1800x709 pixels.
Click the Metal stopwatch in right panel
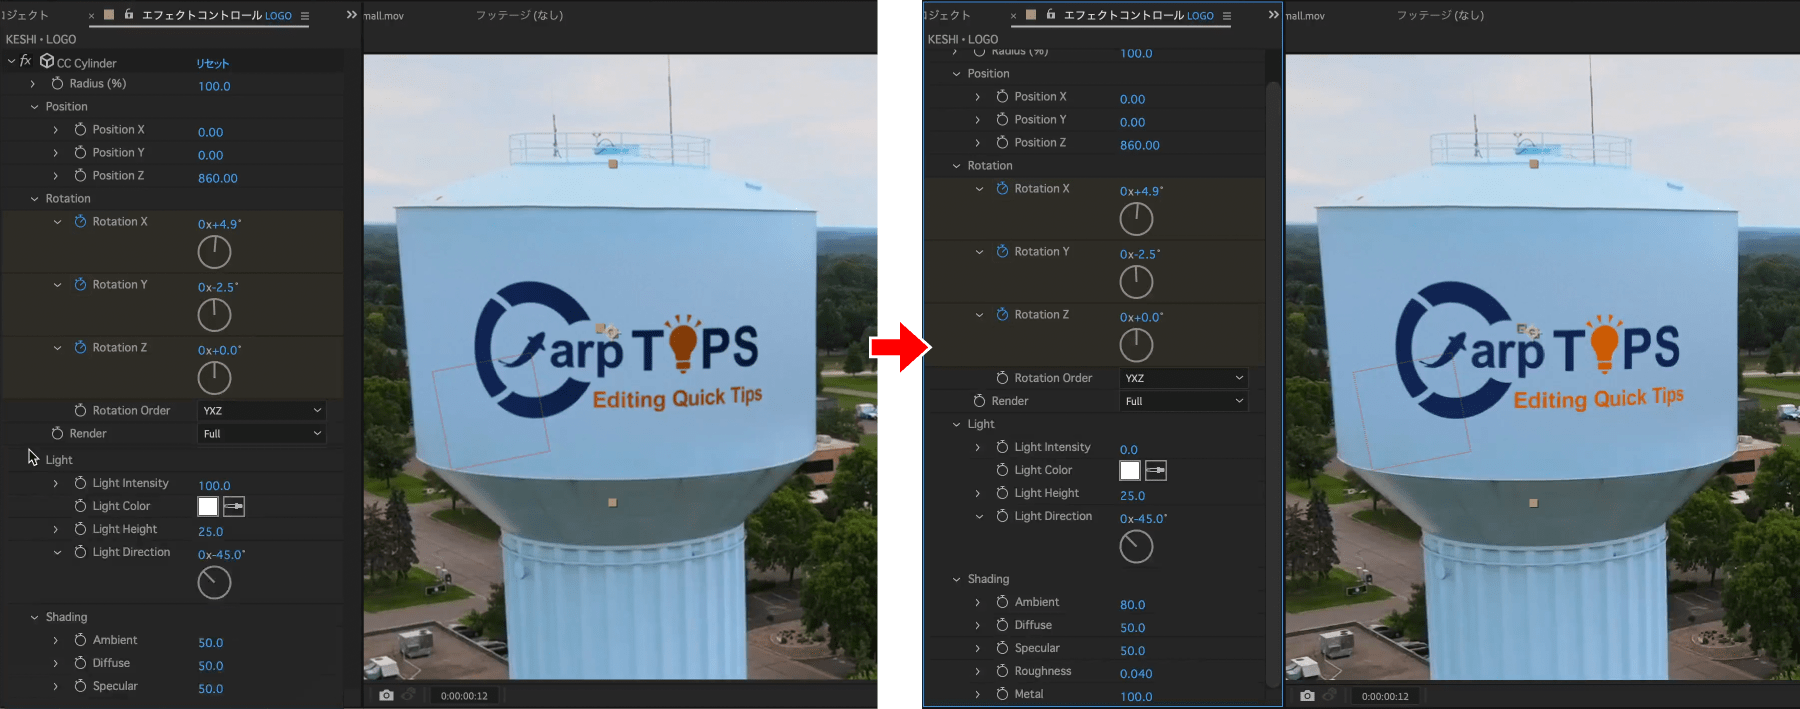click(1002, 694)
